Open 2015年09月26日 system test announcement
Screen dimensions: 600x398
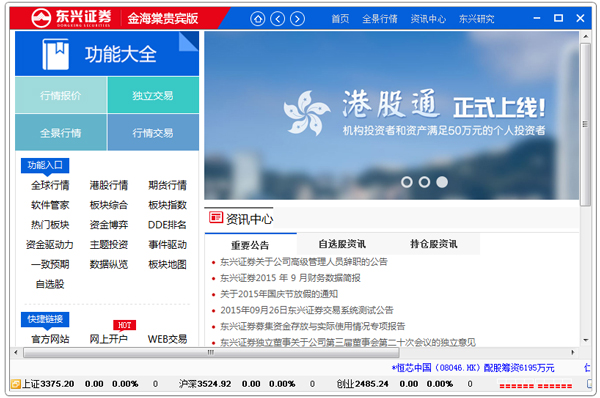pyautogui.click(x=307, y=310)
